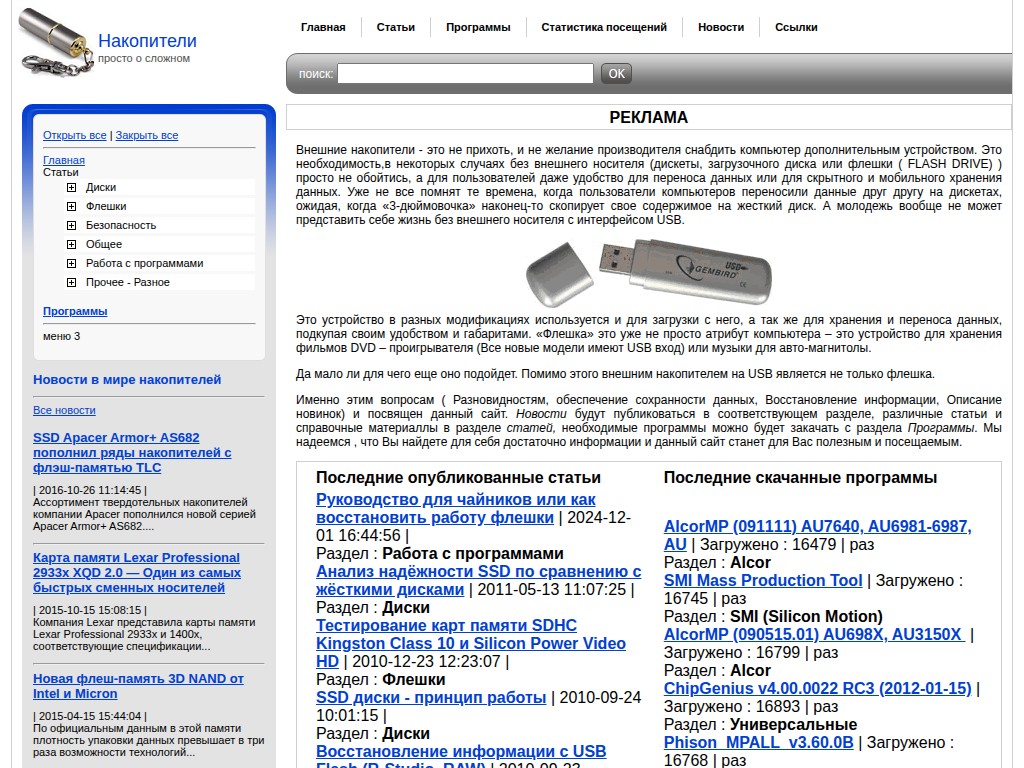Focus the поиск search input field
The width and height of the screenshot is (1024, 768).
pyautogui.click(x=465, y=73)
